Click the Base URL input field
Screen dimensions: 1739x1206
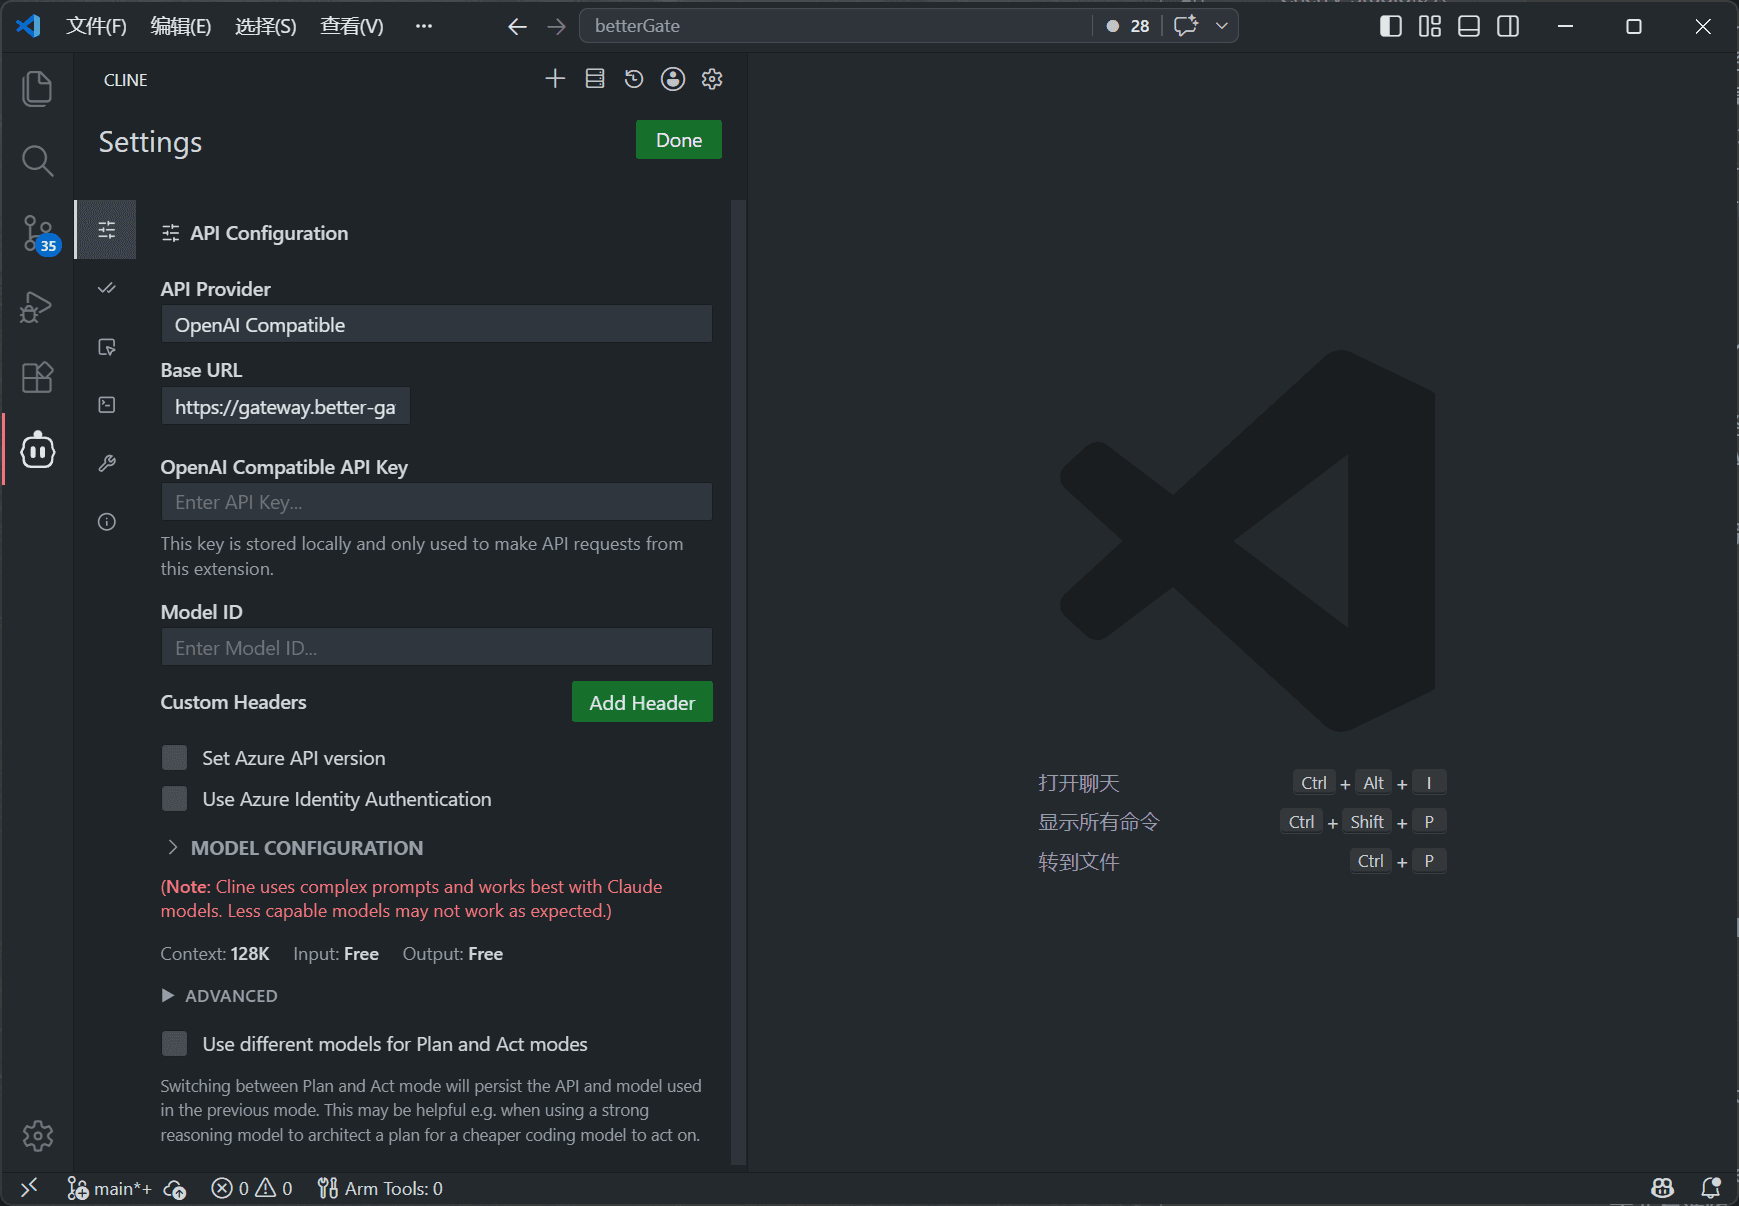click(x=286, y=406)
